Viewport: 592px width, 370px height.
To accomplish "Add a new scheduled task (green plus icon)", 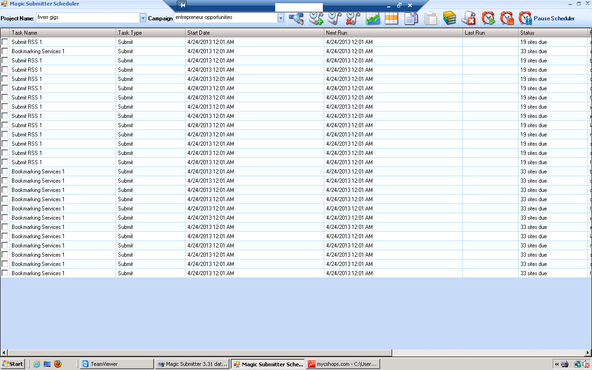I will tap(316, 18).
